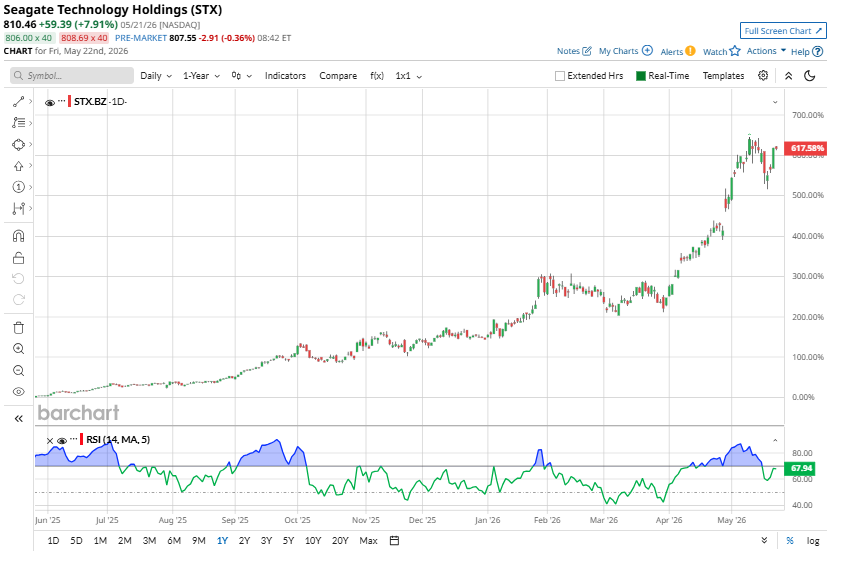The height and width of the screenshot is (562, 851).
Task: Open Full Screen Chart
Action: tap(783, 31)
